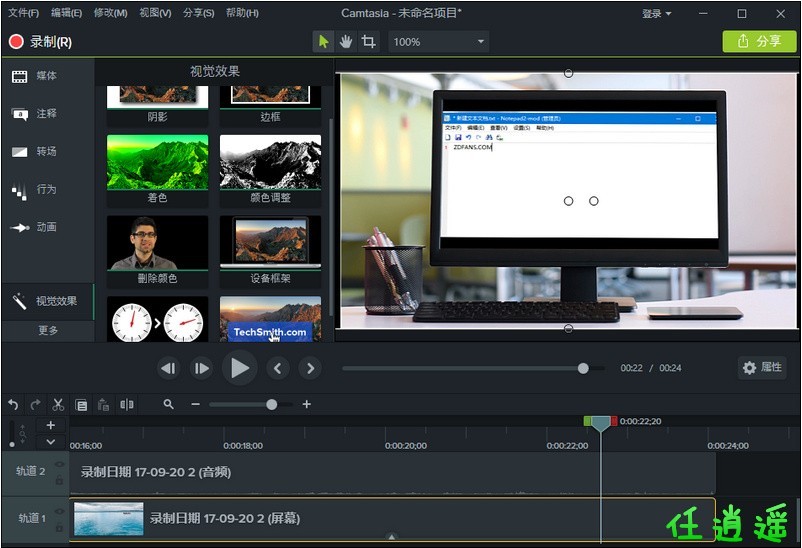Open the Properties (属性) panel button
The height and width of the screenshot is (548, 802).
pos(762,367)
